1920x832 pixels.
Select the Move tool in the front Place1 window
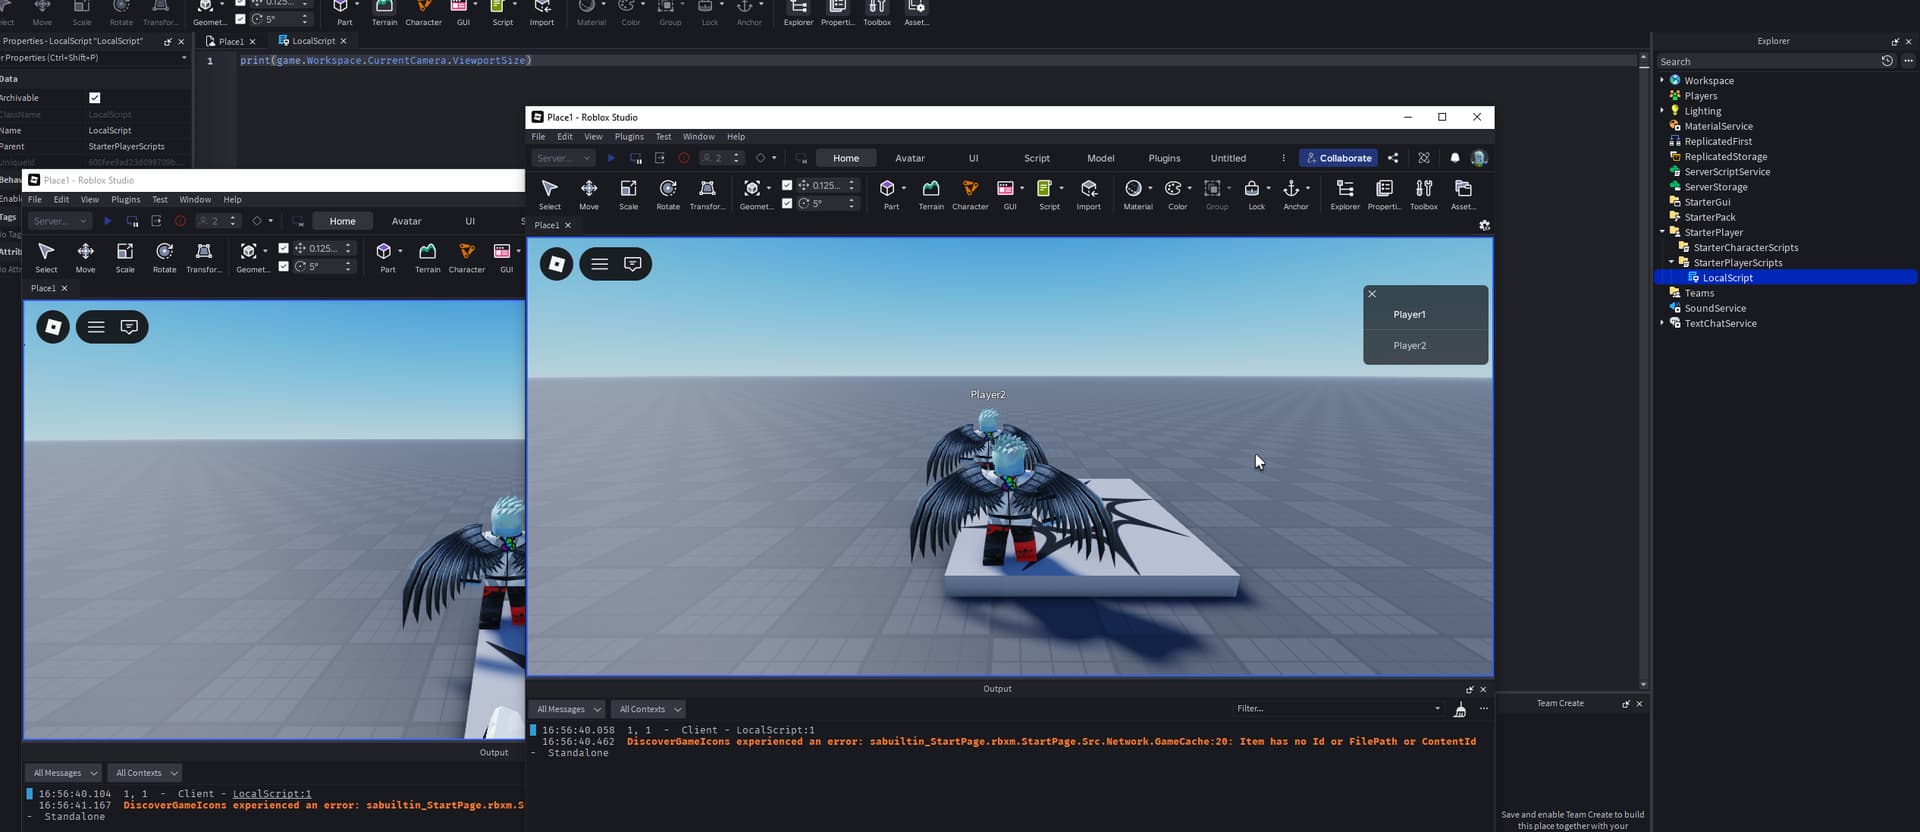tap(589, 193)
